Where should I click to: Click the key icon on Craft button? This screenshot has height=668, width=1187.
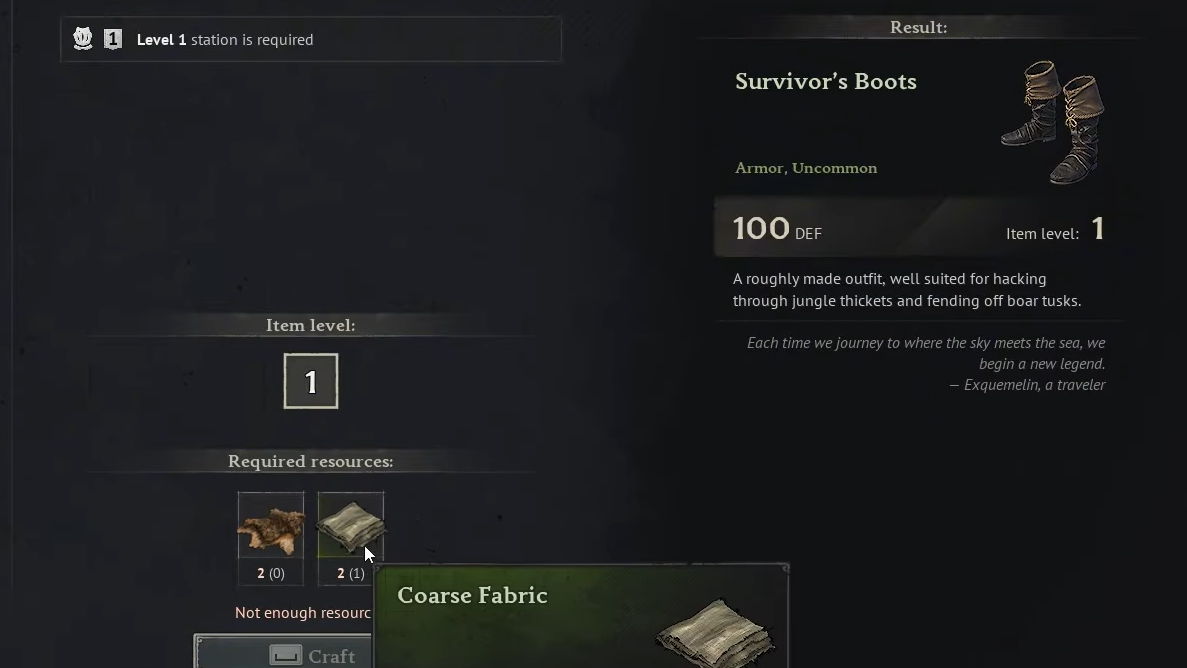285,655
